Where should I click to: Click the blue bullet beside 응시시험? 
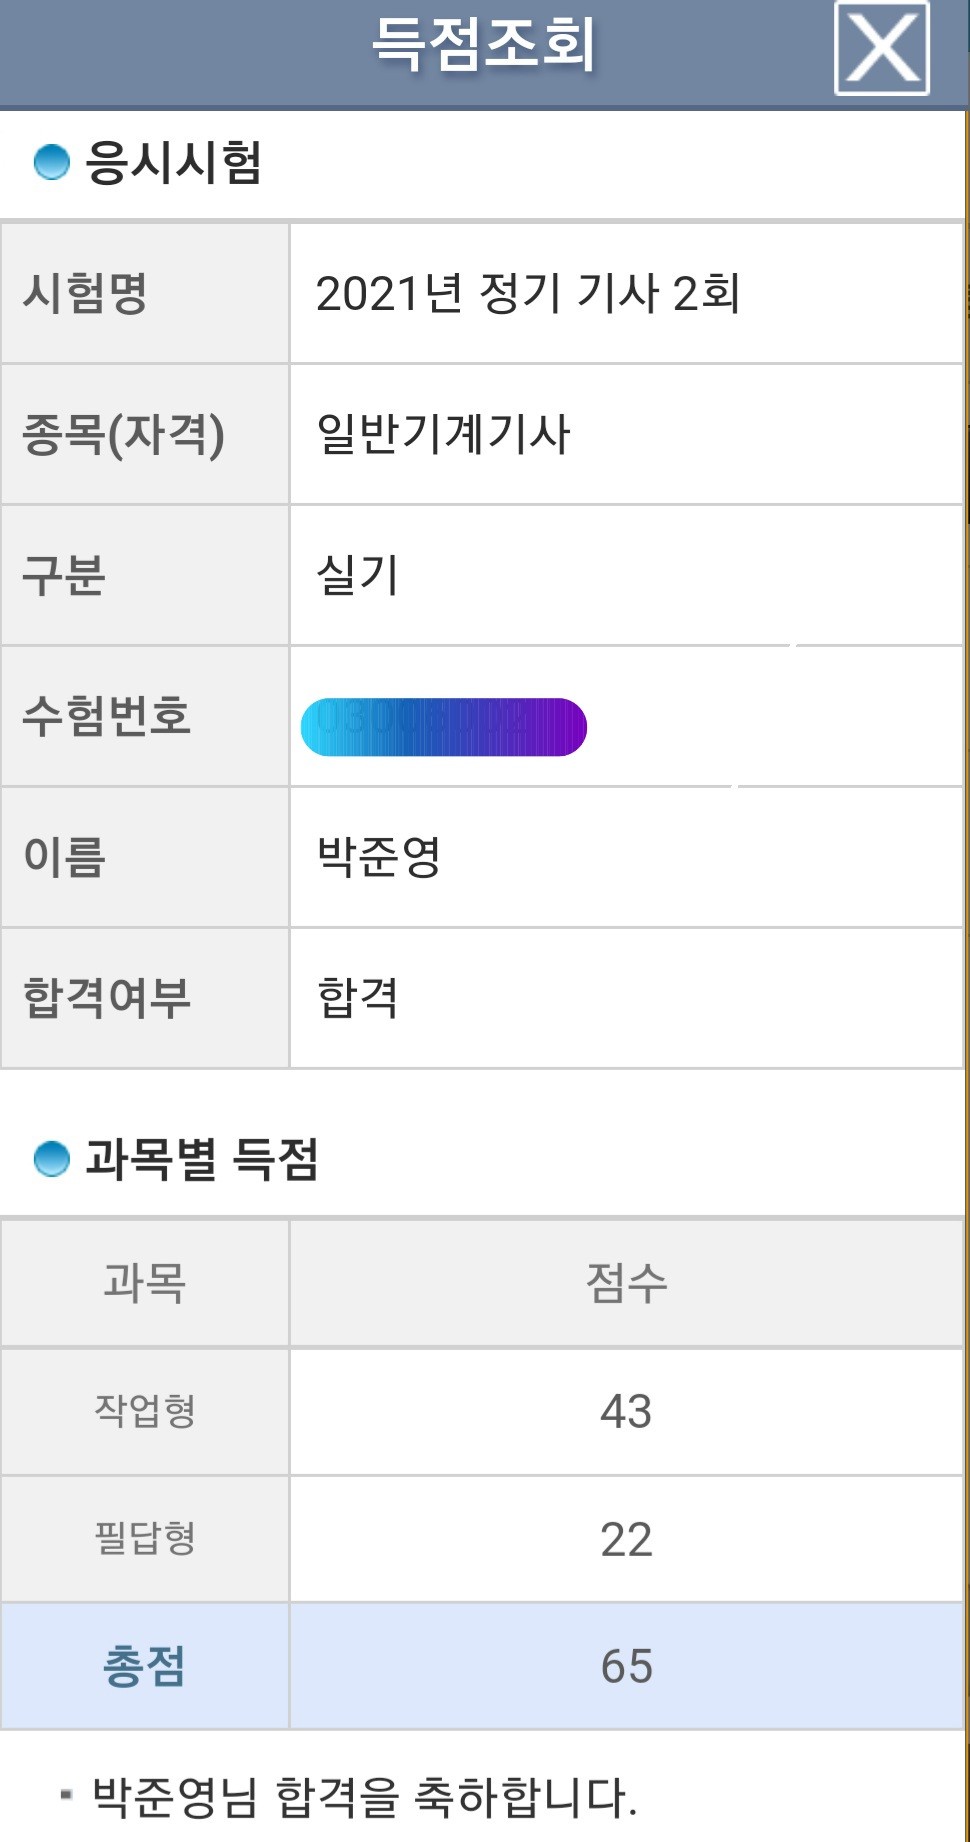(51, 162)
